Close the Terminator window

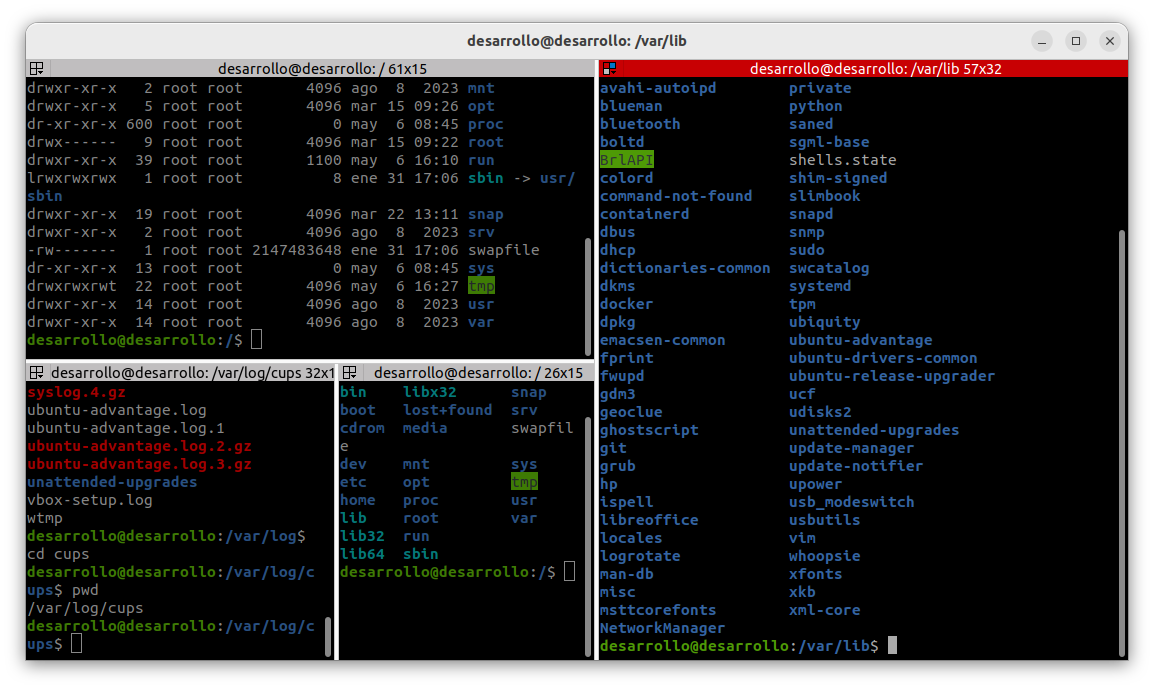pos(1109,41)
